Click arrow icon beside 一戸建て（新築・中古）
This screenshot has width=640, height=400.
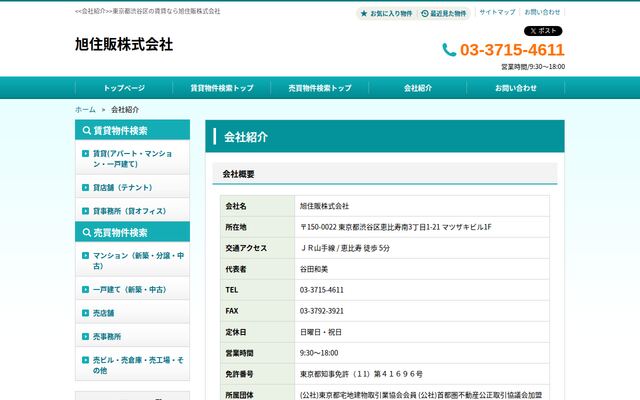point(85,289)
